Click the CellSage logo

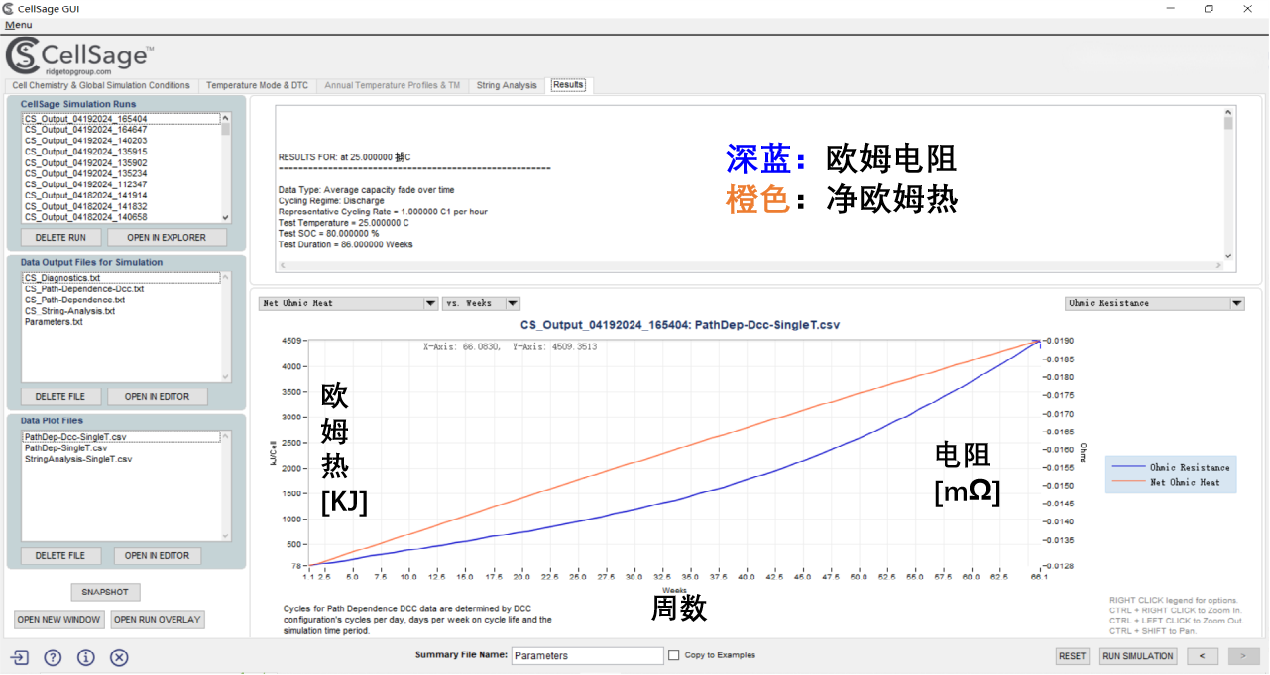[x=80, y=56]
